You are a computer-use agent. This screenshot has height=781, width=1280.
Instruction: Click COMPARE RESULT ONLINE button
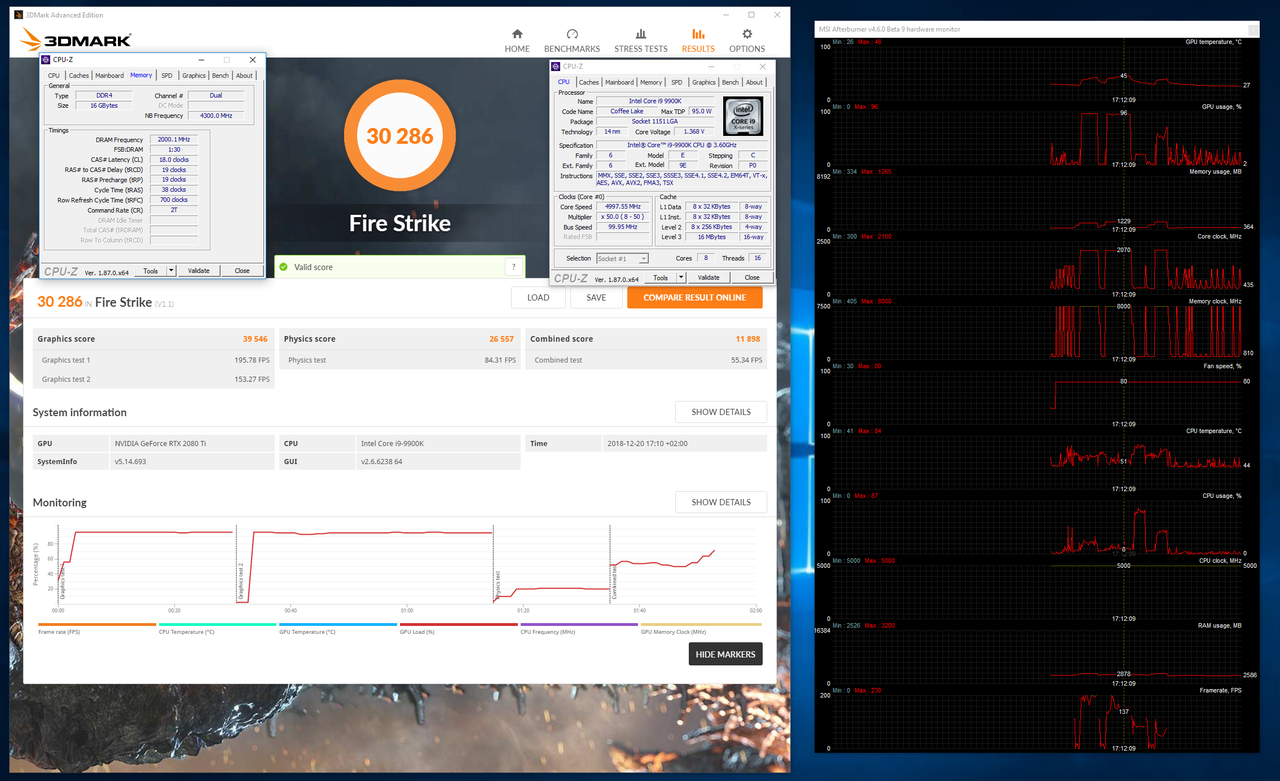[694, 297]
